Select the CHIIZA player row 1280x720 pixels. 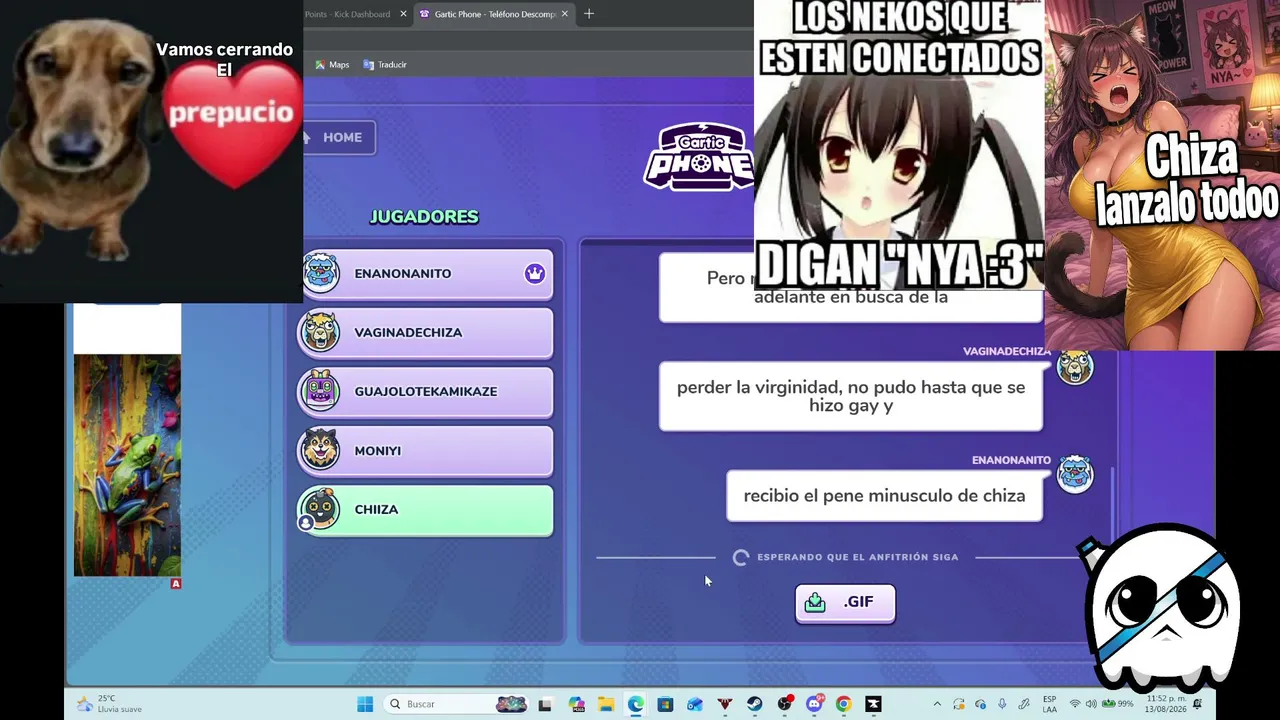pyautogui.click(x=426, y=509)
